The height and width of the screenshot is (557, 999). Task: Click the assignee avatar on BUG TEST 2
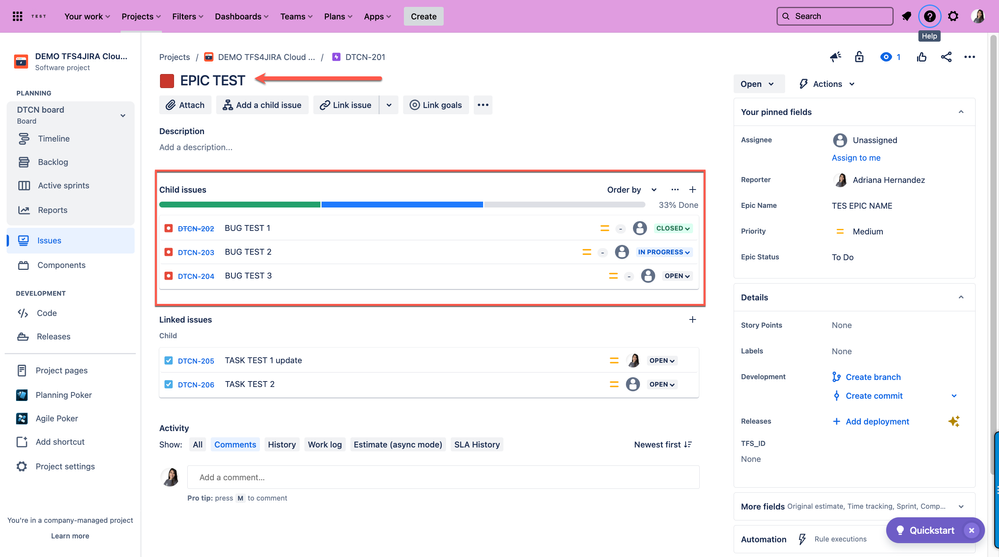click(x=622, y=252)
